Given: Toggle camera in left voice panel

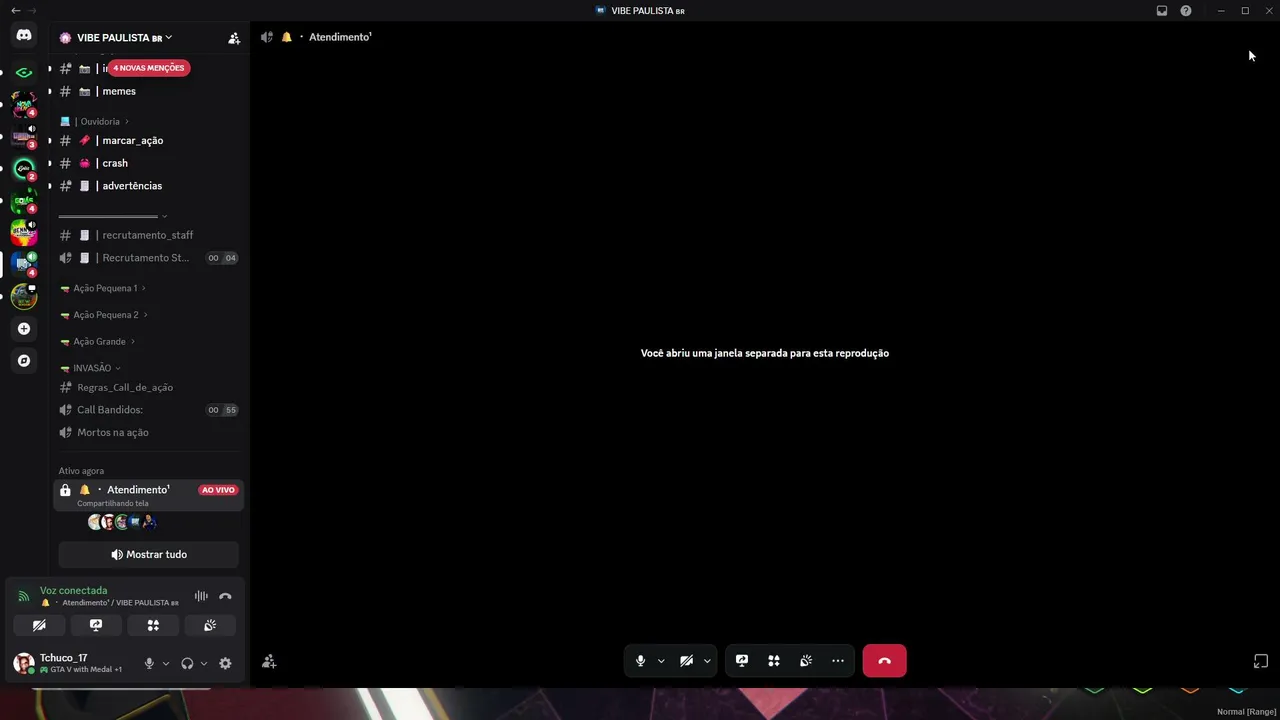Looking at the screenshot, I should [x=39, y=625].
